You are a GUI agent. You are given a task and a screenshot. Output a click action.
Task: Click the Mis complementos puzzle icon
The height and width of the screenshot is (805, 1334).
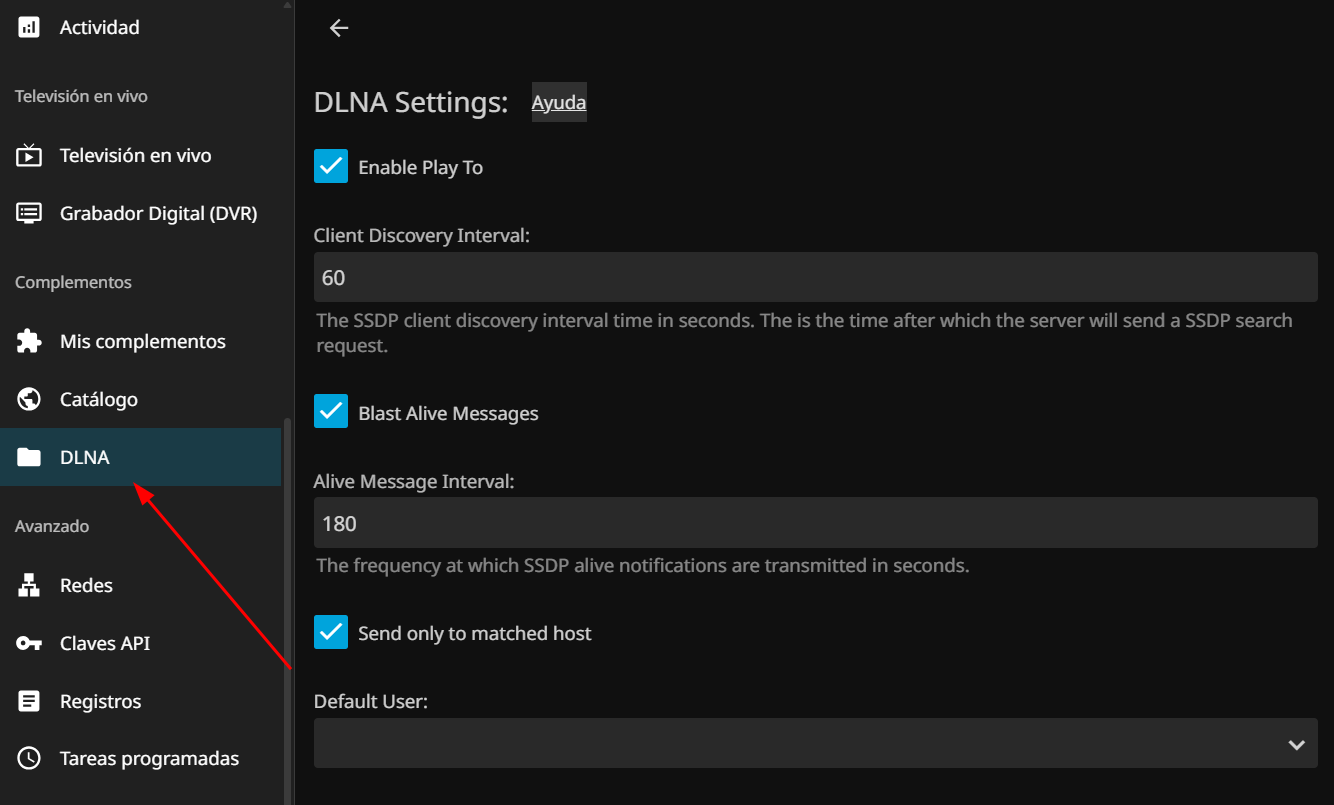29,341
